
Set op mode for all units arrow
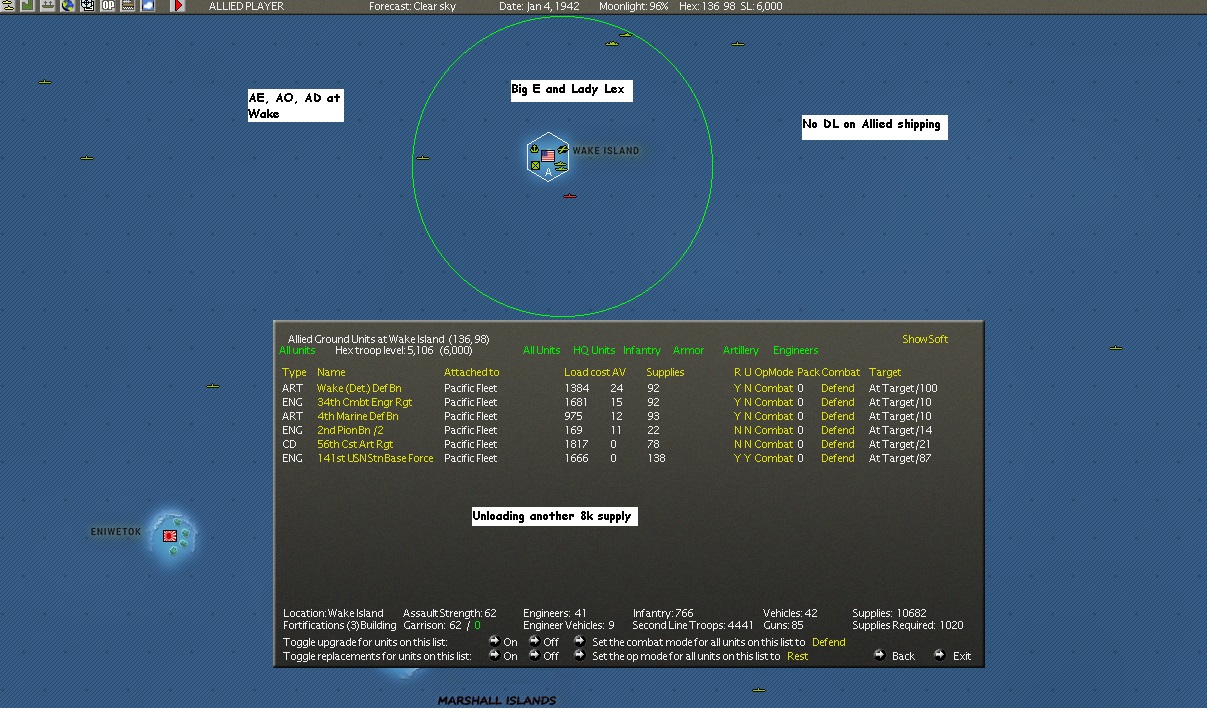point(580,656)
